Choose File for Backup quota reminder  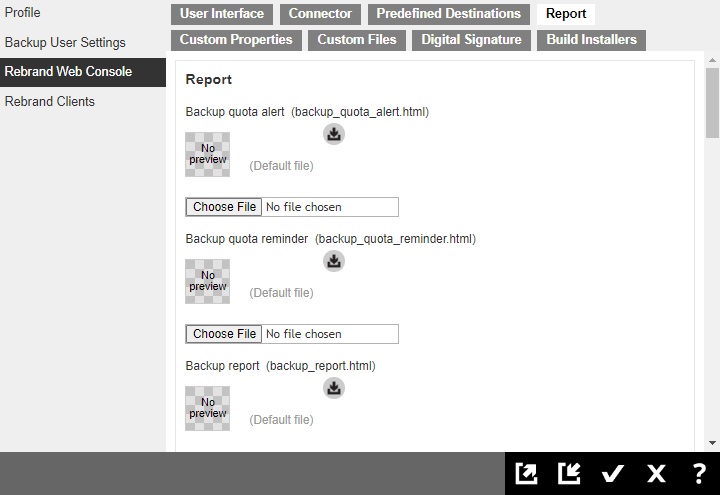pos(224,334)
